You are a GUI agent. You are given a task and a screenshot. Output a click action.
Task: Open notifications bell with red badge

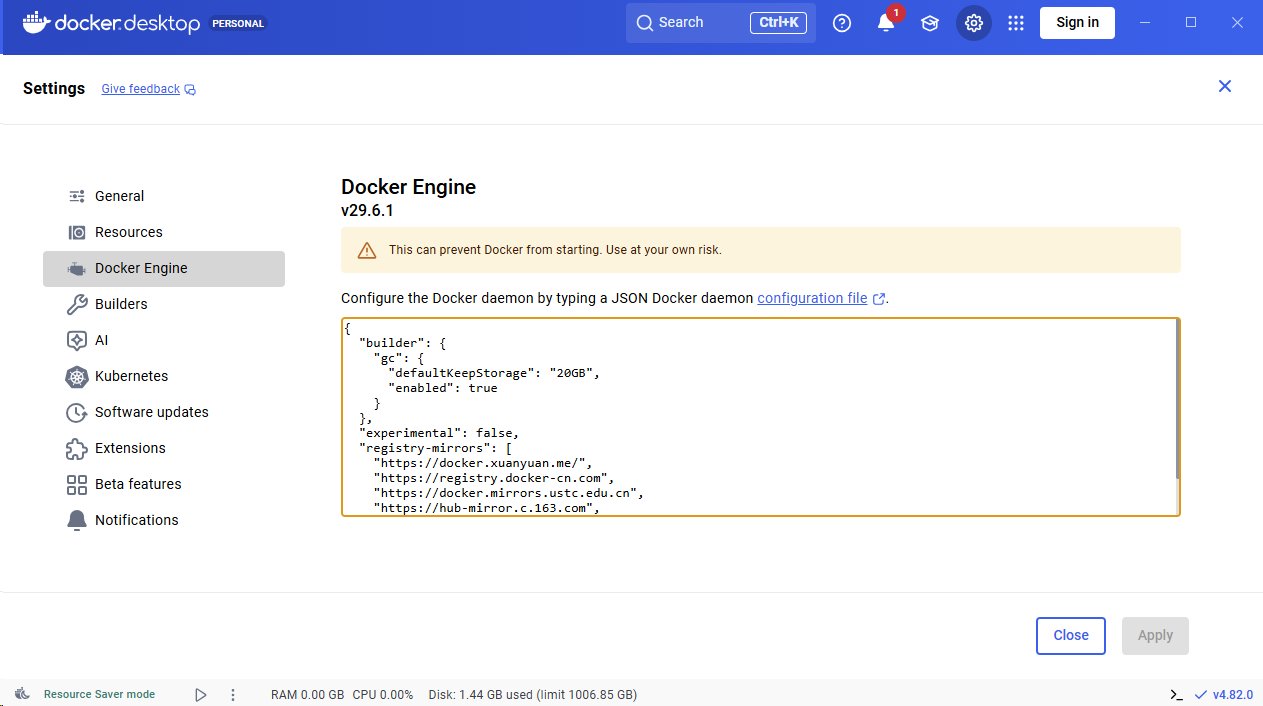tap(886, 22)
